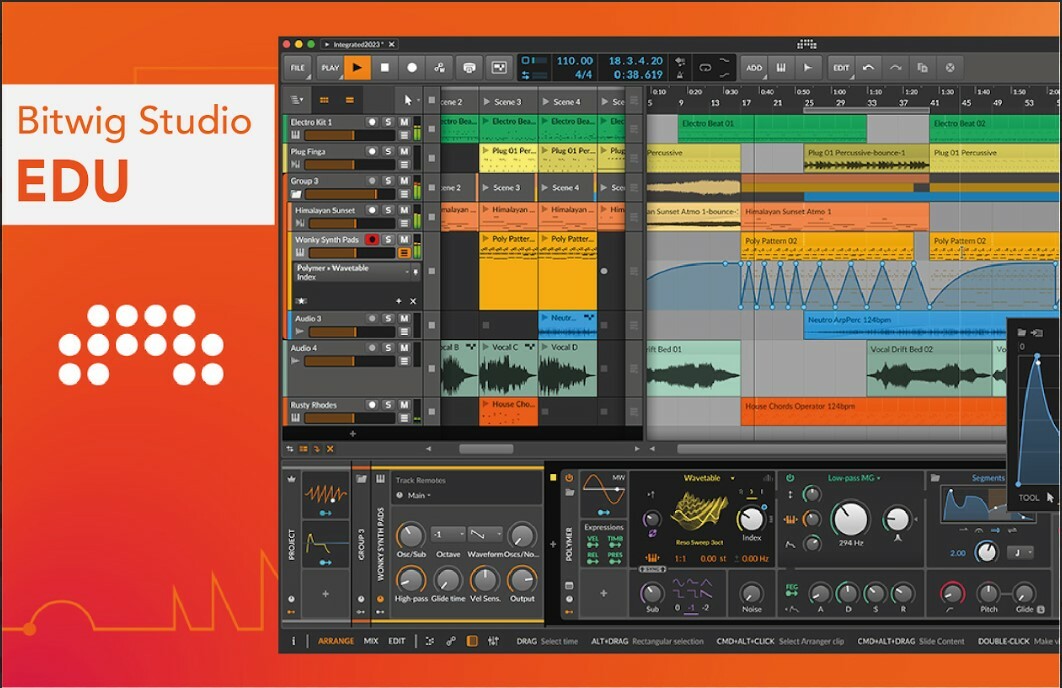Click the Undo arrow icon

(x=868, y=68)
